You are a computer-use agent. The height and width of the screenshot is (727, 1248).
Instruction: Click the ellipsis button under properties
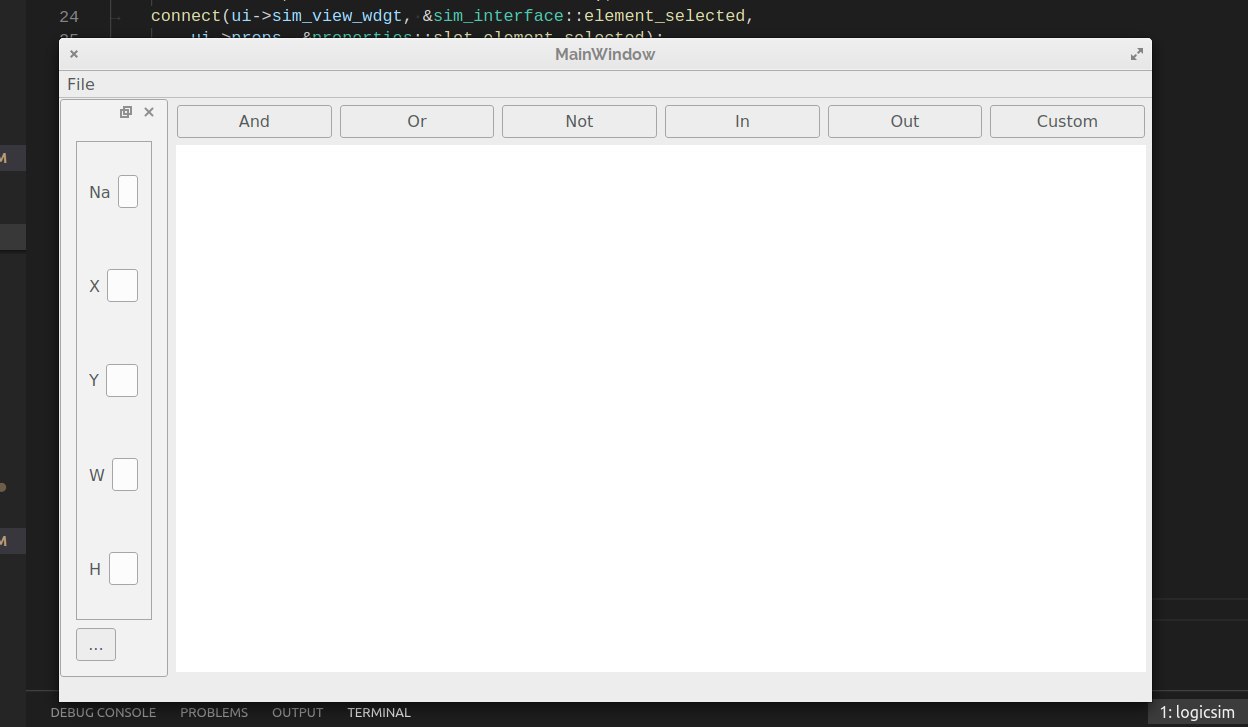click(96, 645)
